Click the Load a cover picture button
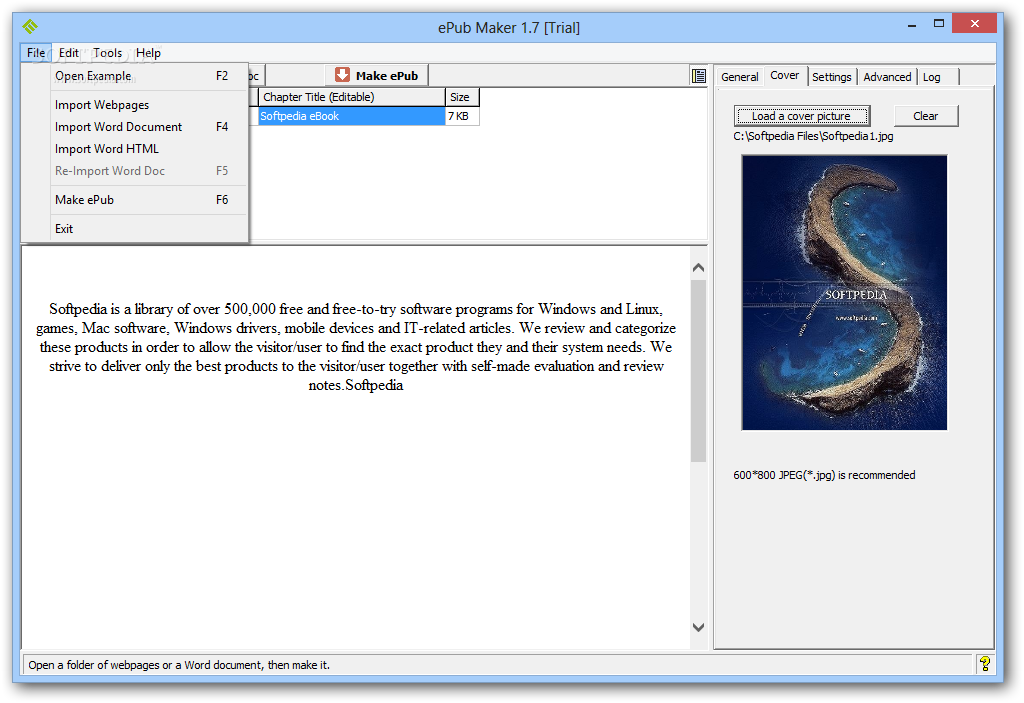Viewport: 1024px width, 703px height. 801,116
